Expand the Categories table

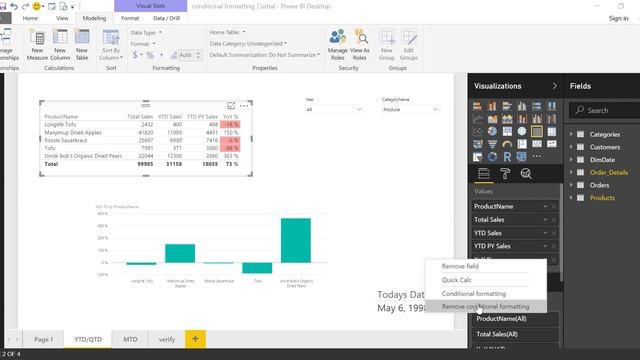571,134
